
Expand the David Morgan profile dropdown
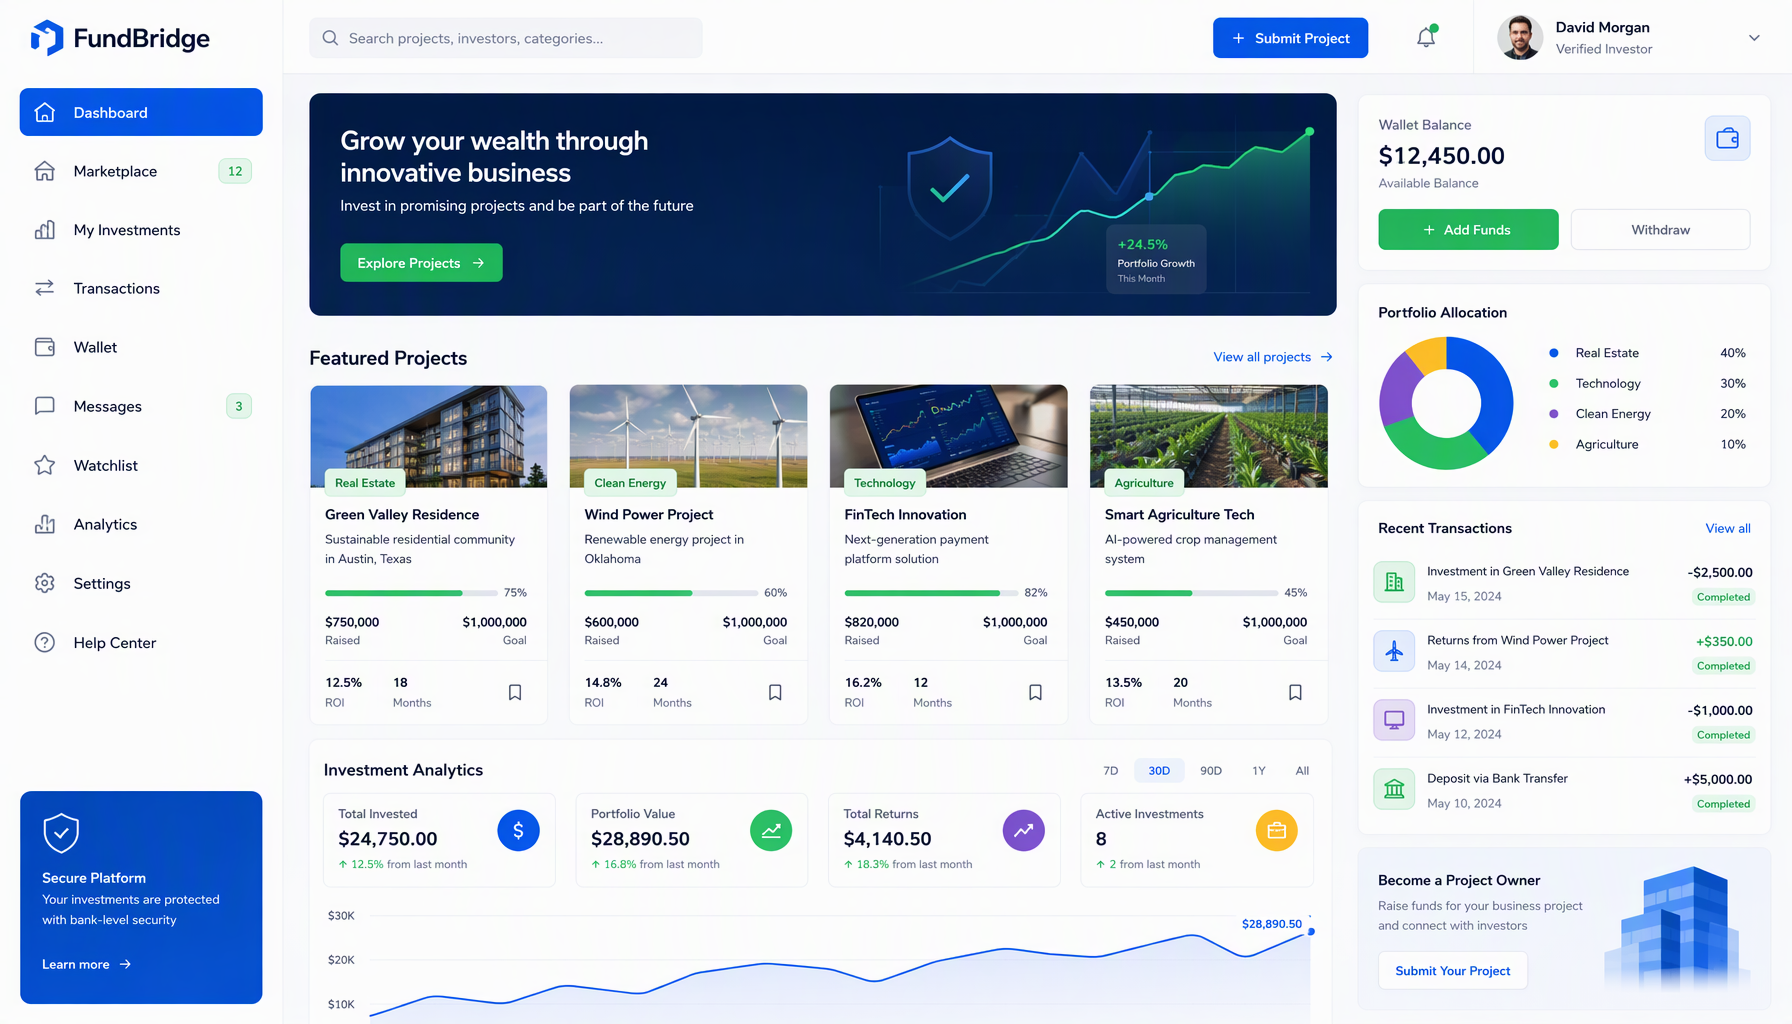(x=1754, y=38)
